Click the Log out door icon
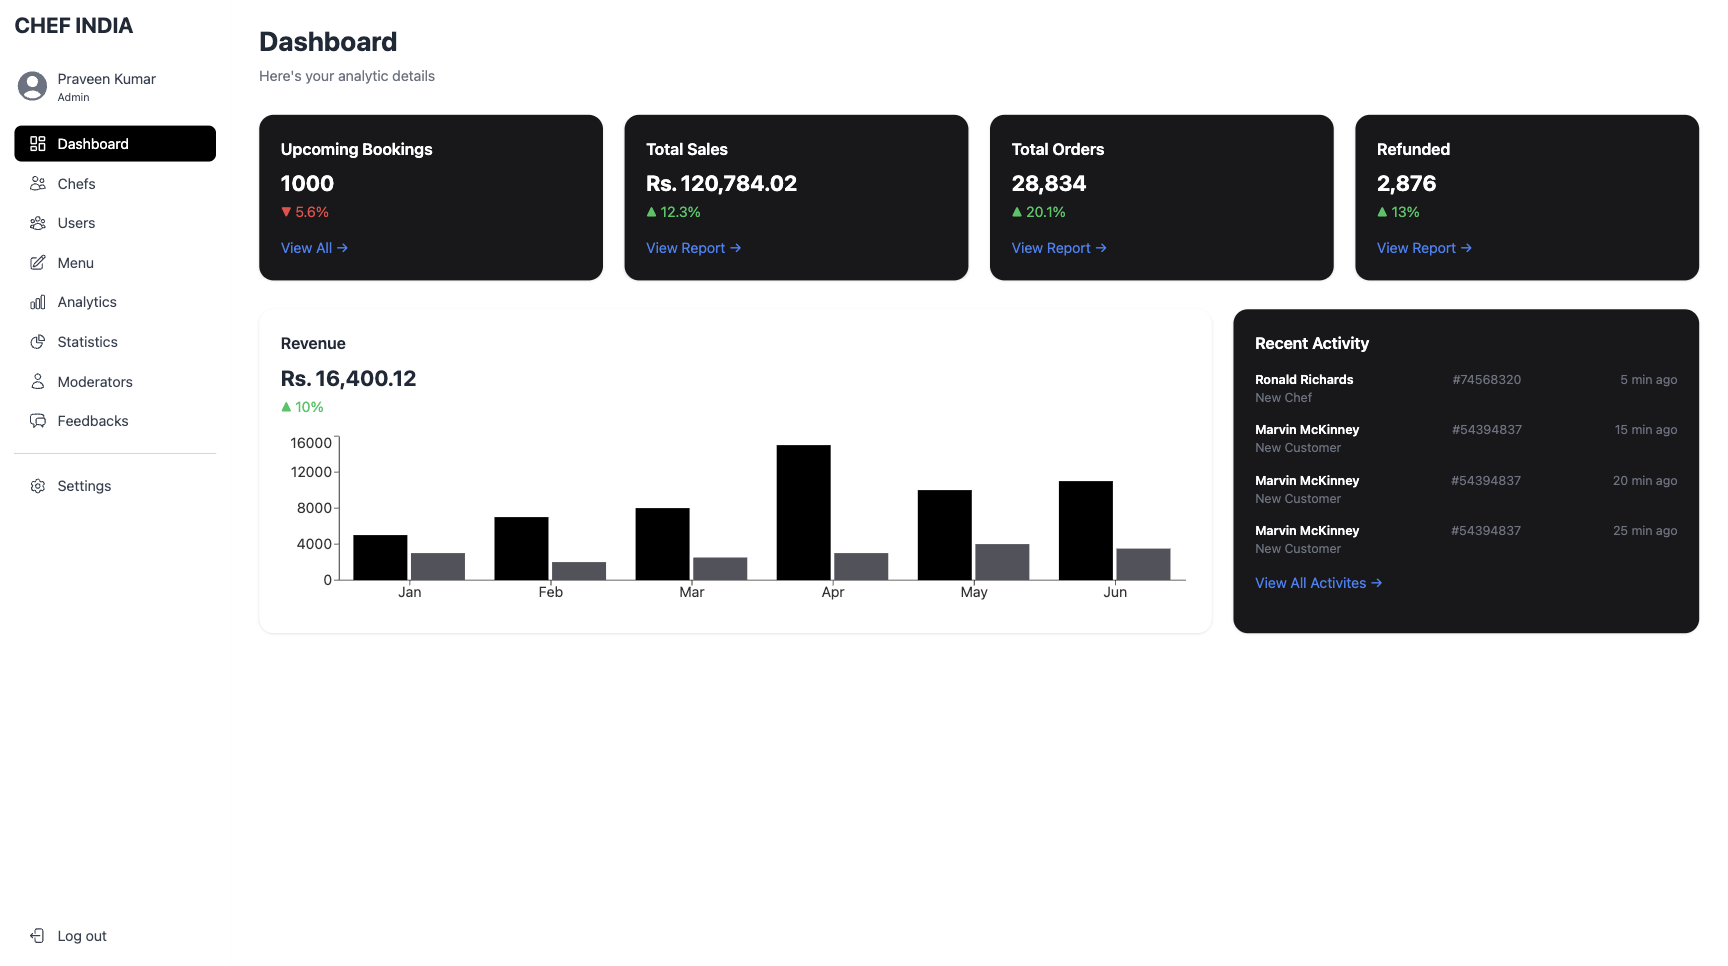The width and height of the screenshot is (1728, 966). pyautogui.click(x=38, y=936)
